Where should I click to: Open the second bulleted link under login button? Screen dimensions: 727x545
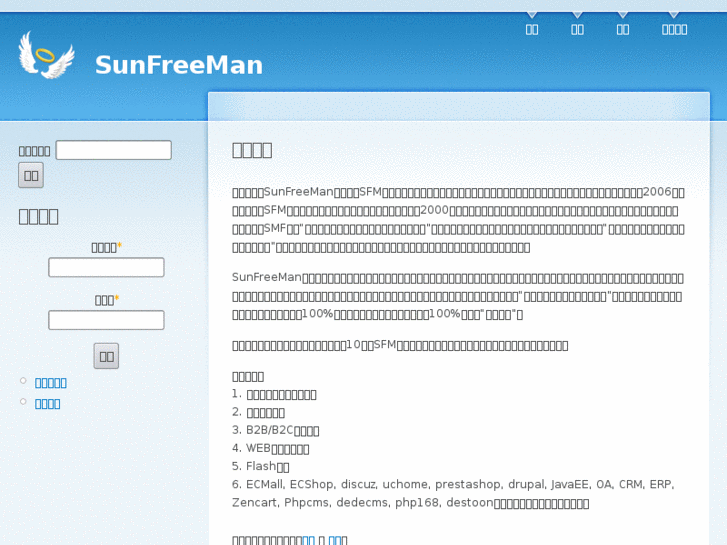click(47, 404)
